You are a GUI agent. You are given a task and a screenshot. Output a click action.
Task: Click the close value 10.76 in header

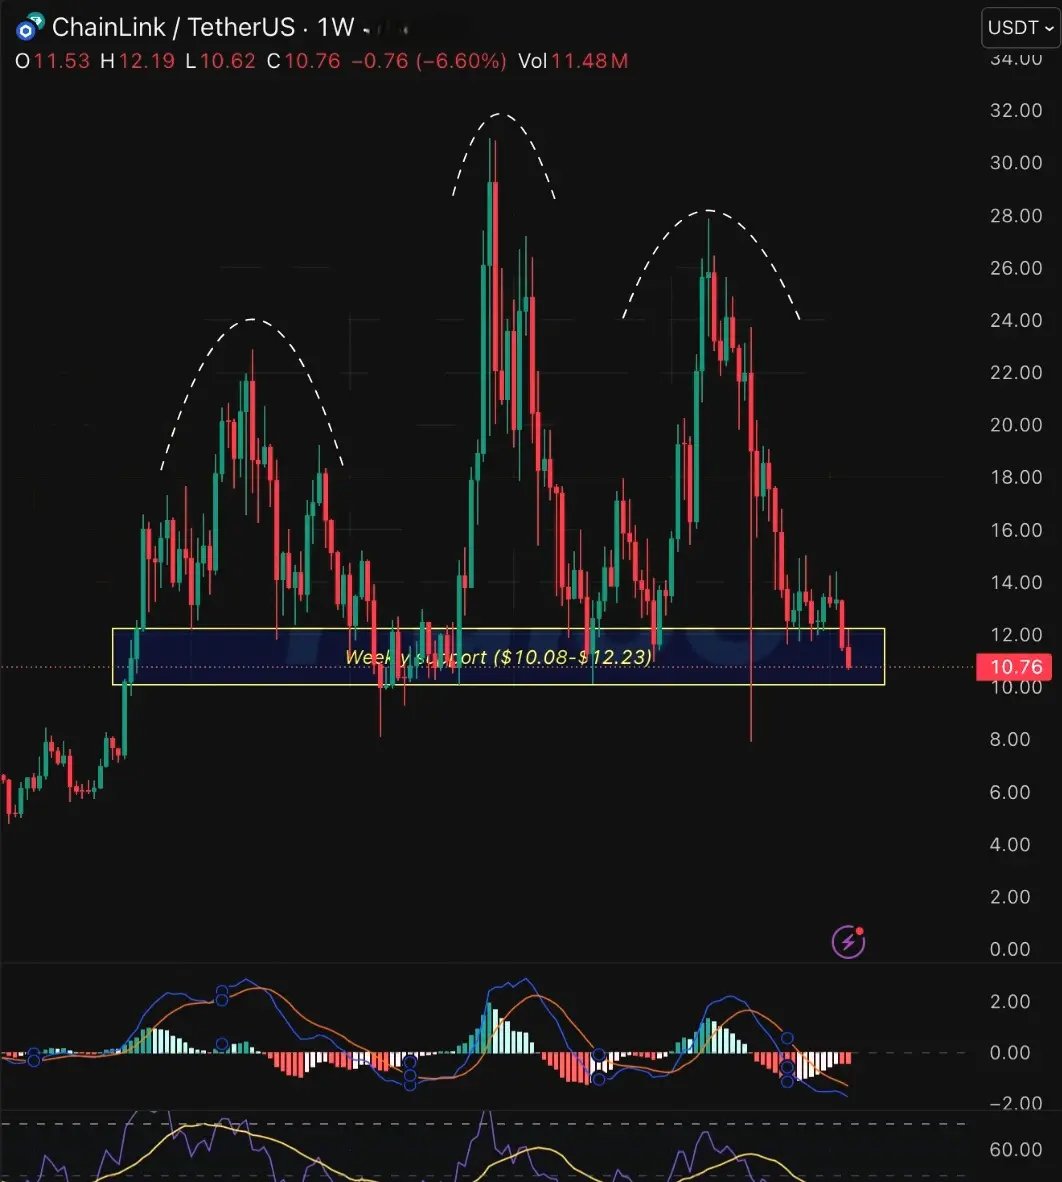point(312,61)
